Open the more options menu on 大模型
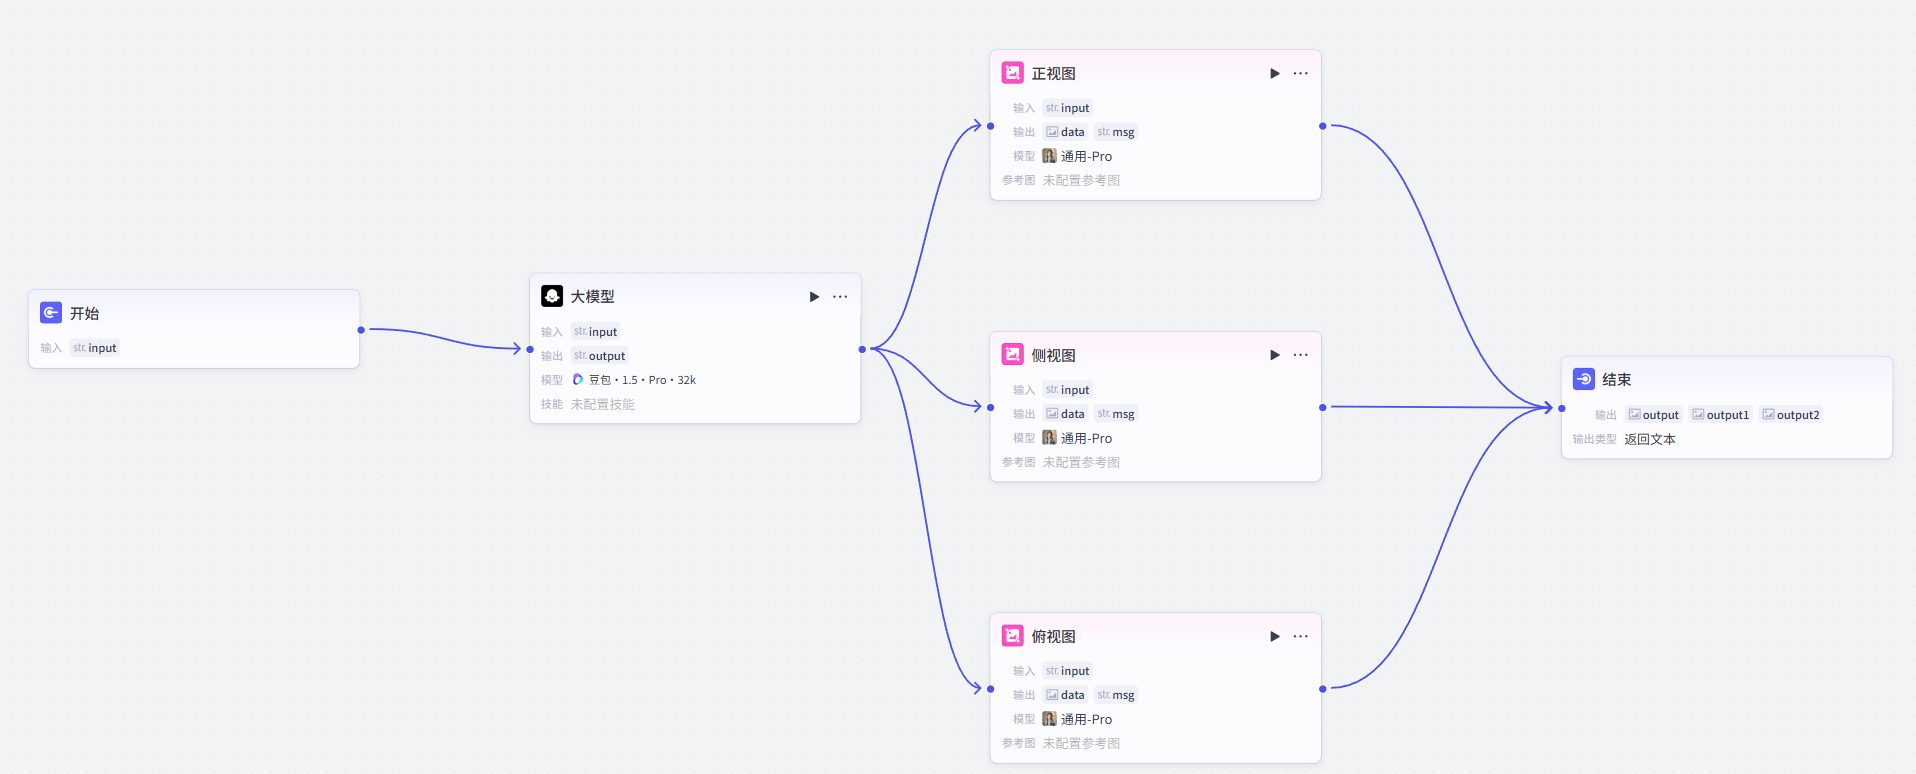This screenshot has height=774, width=1916. click(840, 297)
